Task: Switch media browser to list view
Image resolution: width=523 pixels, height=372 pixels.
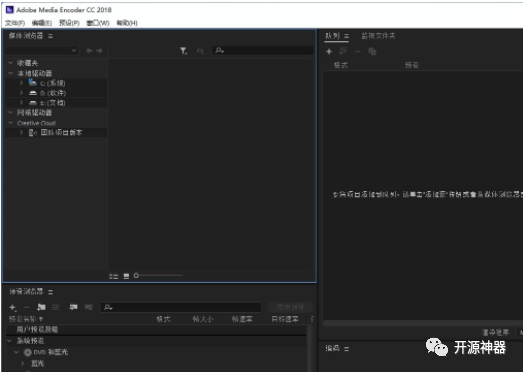Action: tap(114, 276)
